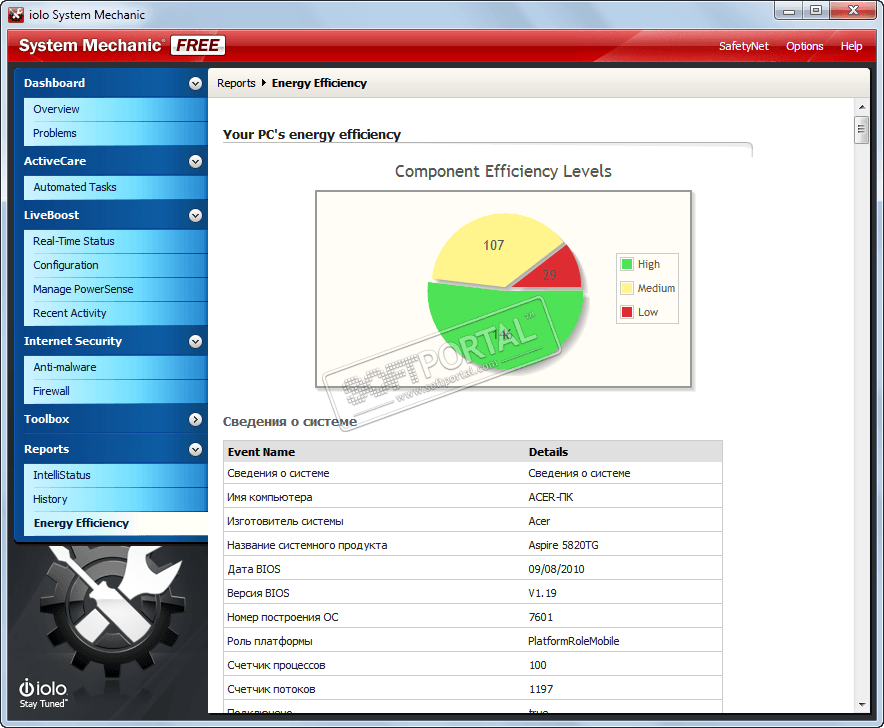Open the Problems page
This screenshot has height=728, width=884.
116,134
